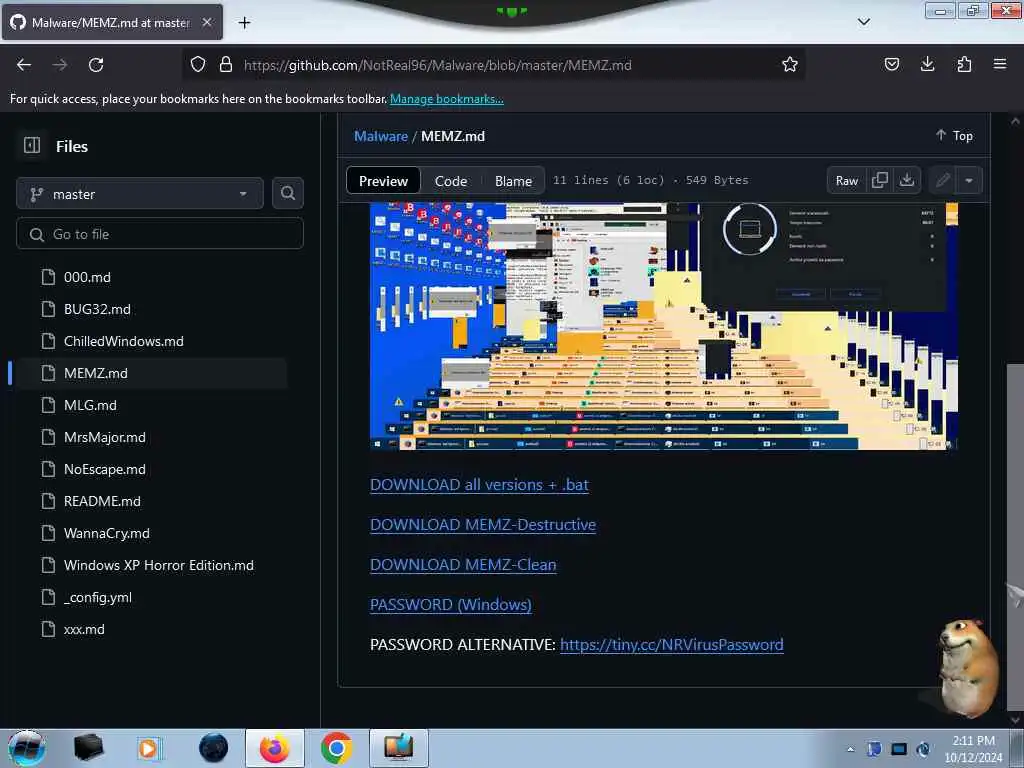View site info via the padlock icon
The image size is (1024, 768).
(x=226, y=65)
